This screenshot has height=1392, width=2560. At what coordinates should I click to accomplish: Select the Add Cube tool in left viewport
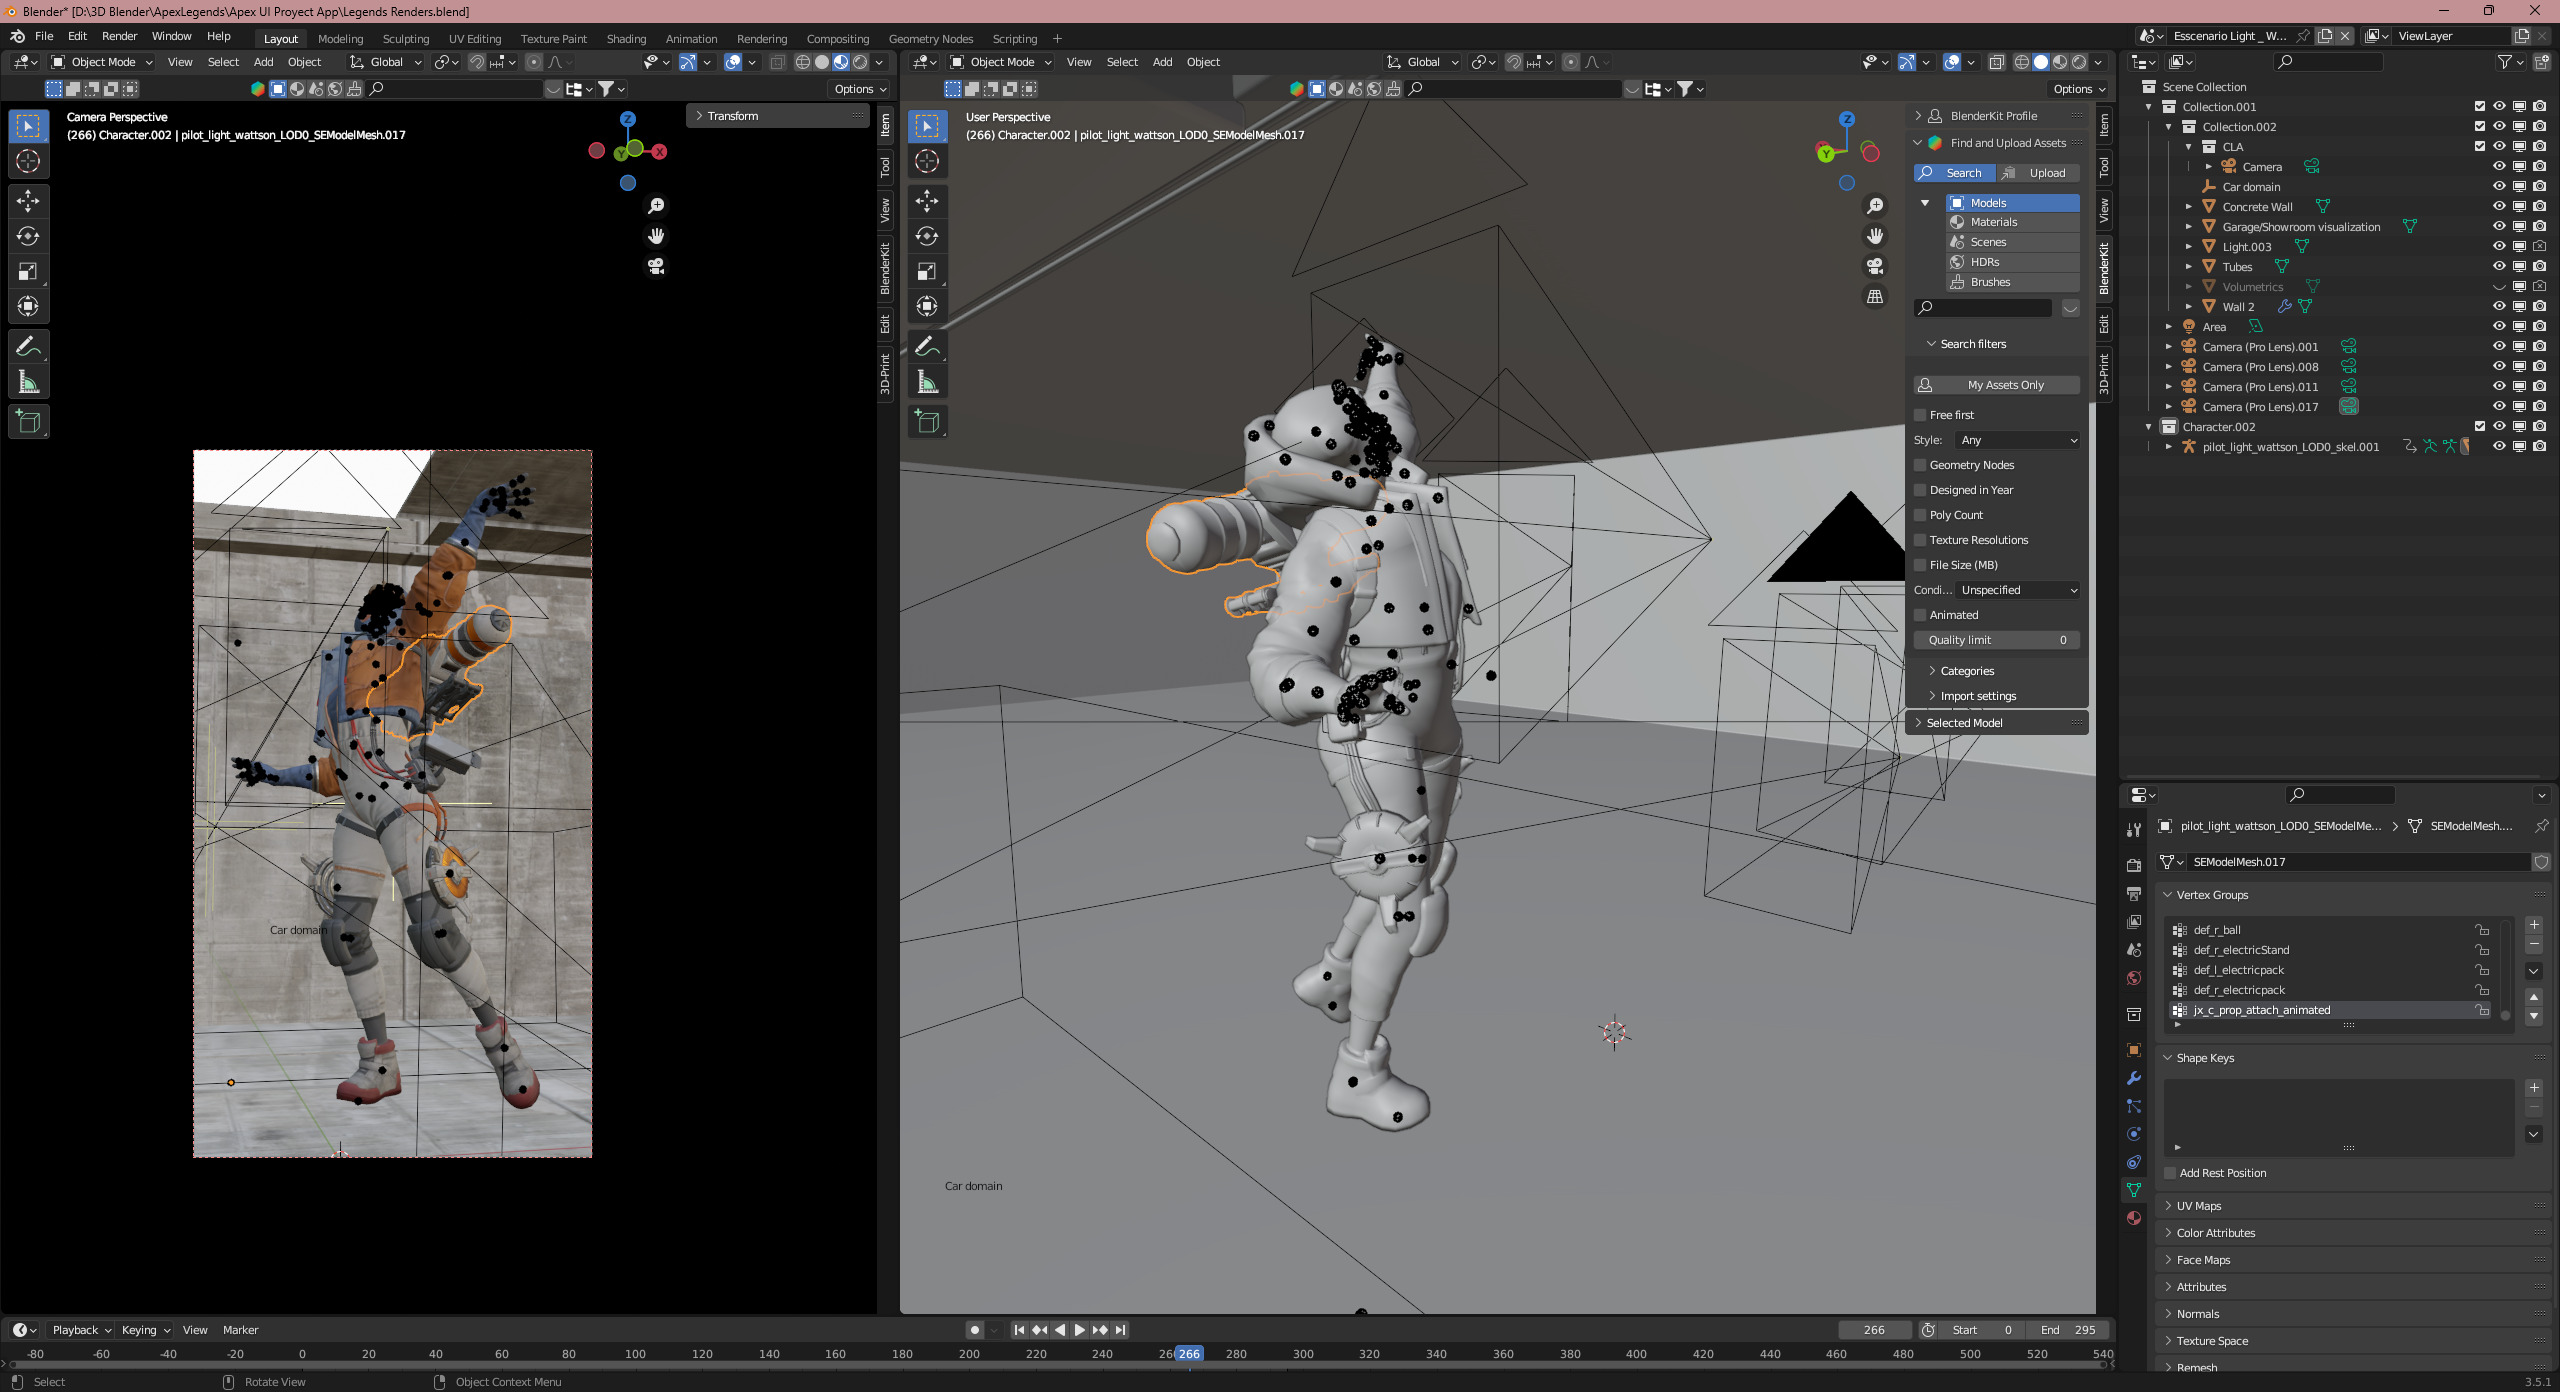pyautogui.click(x=28, y=422)
